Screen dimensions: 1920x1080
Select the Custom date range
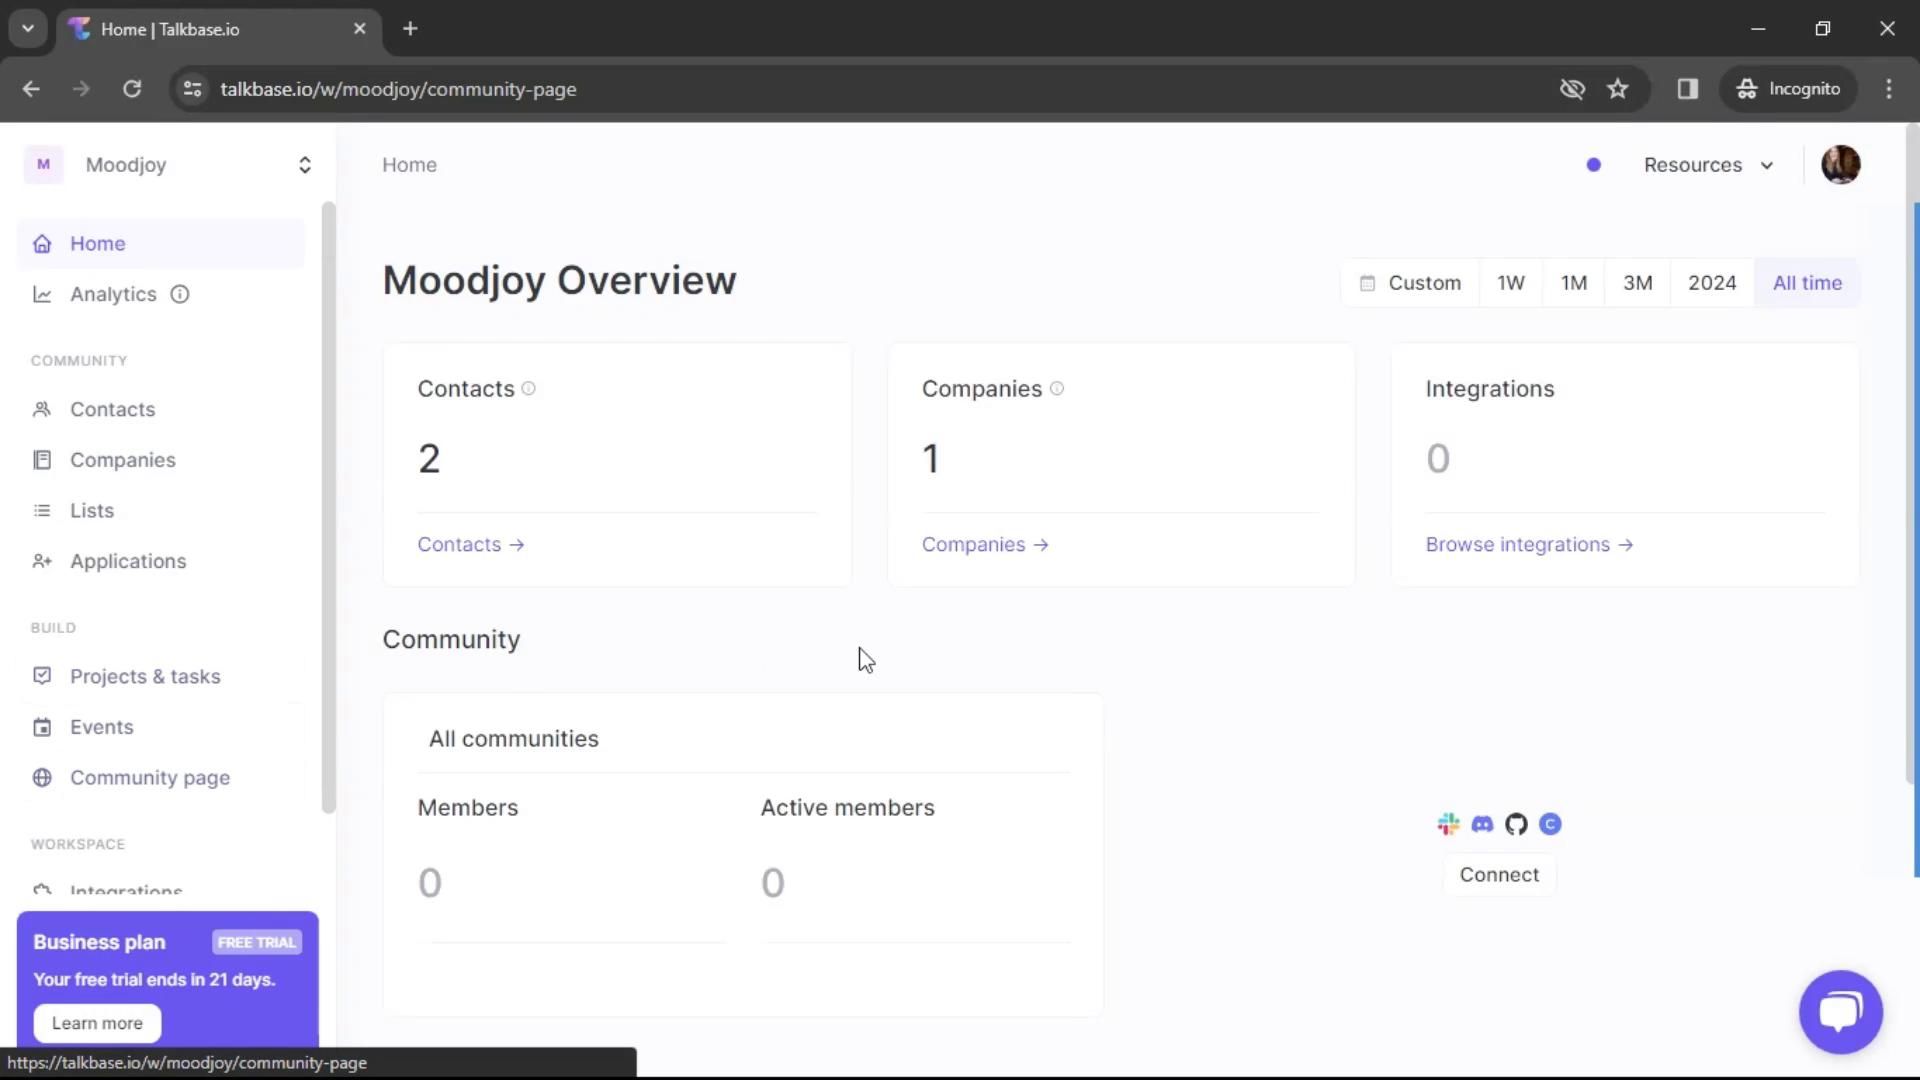pos(1410,283)
